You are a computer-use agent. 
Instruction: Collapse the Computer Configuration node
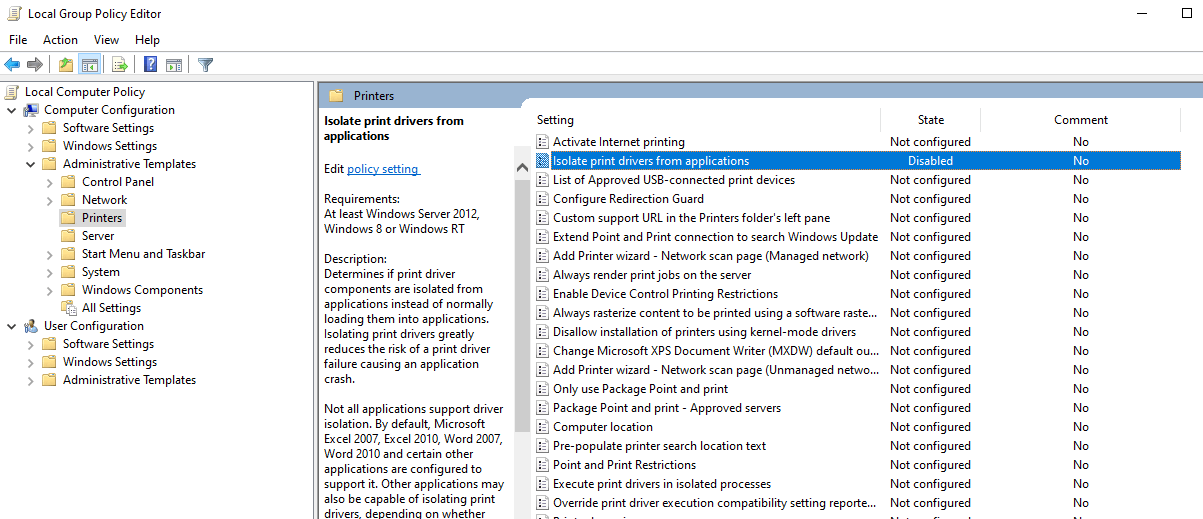[12, 110]
